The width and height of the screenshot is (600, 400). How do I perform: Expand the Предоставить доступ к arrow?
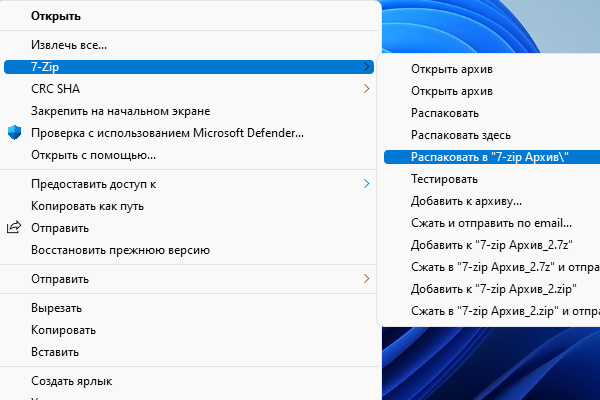point(366,184)
